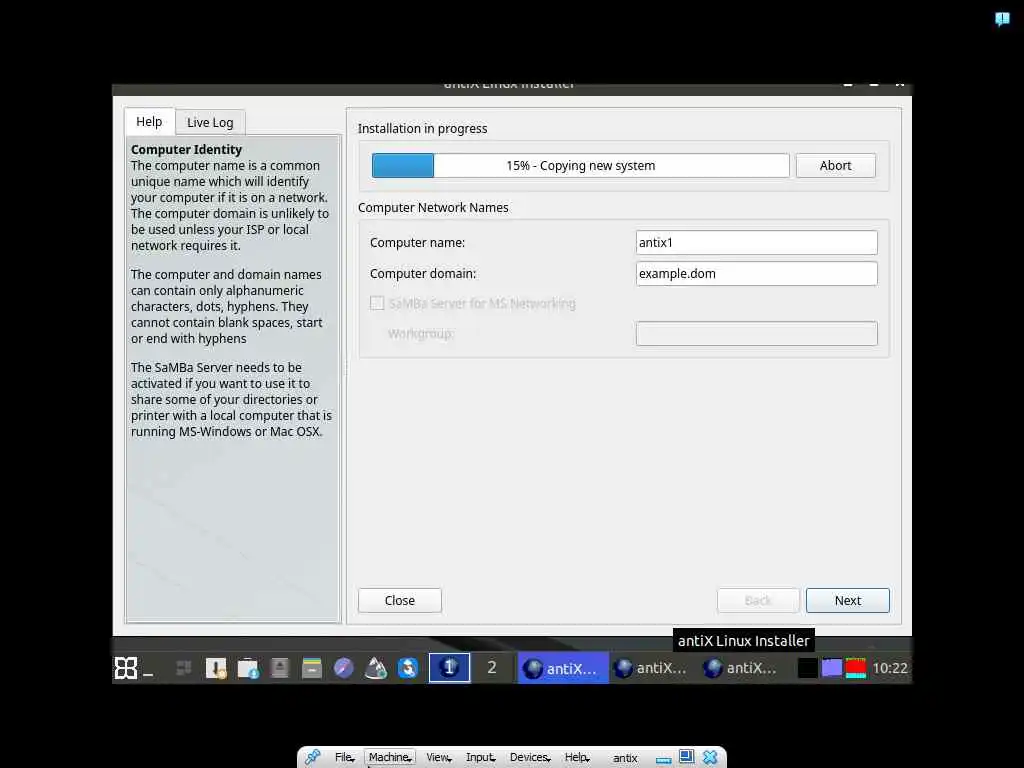Activate the second antiX taskbar window entry
Image resolution: width=1024 pixels, height=768 pixels.
652,668
